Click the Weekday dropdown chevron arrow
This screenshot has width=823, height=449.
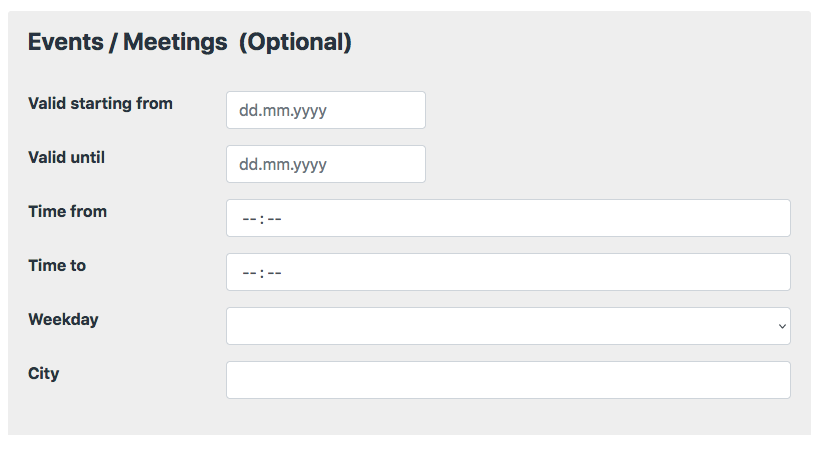pyautogui.click(x=781, y=326)
